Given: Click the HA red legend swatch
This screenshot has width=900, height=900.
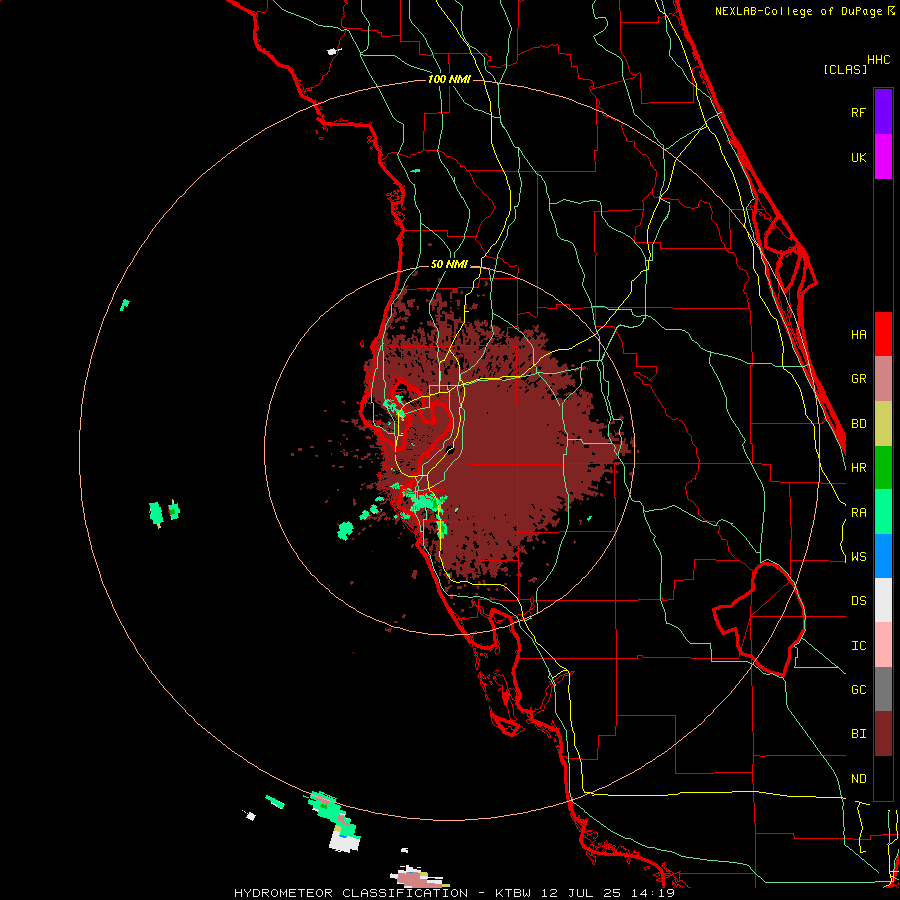Looking at the screenshot, I should pyautogui.click(x=883, y=334).
